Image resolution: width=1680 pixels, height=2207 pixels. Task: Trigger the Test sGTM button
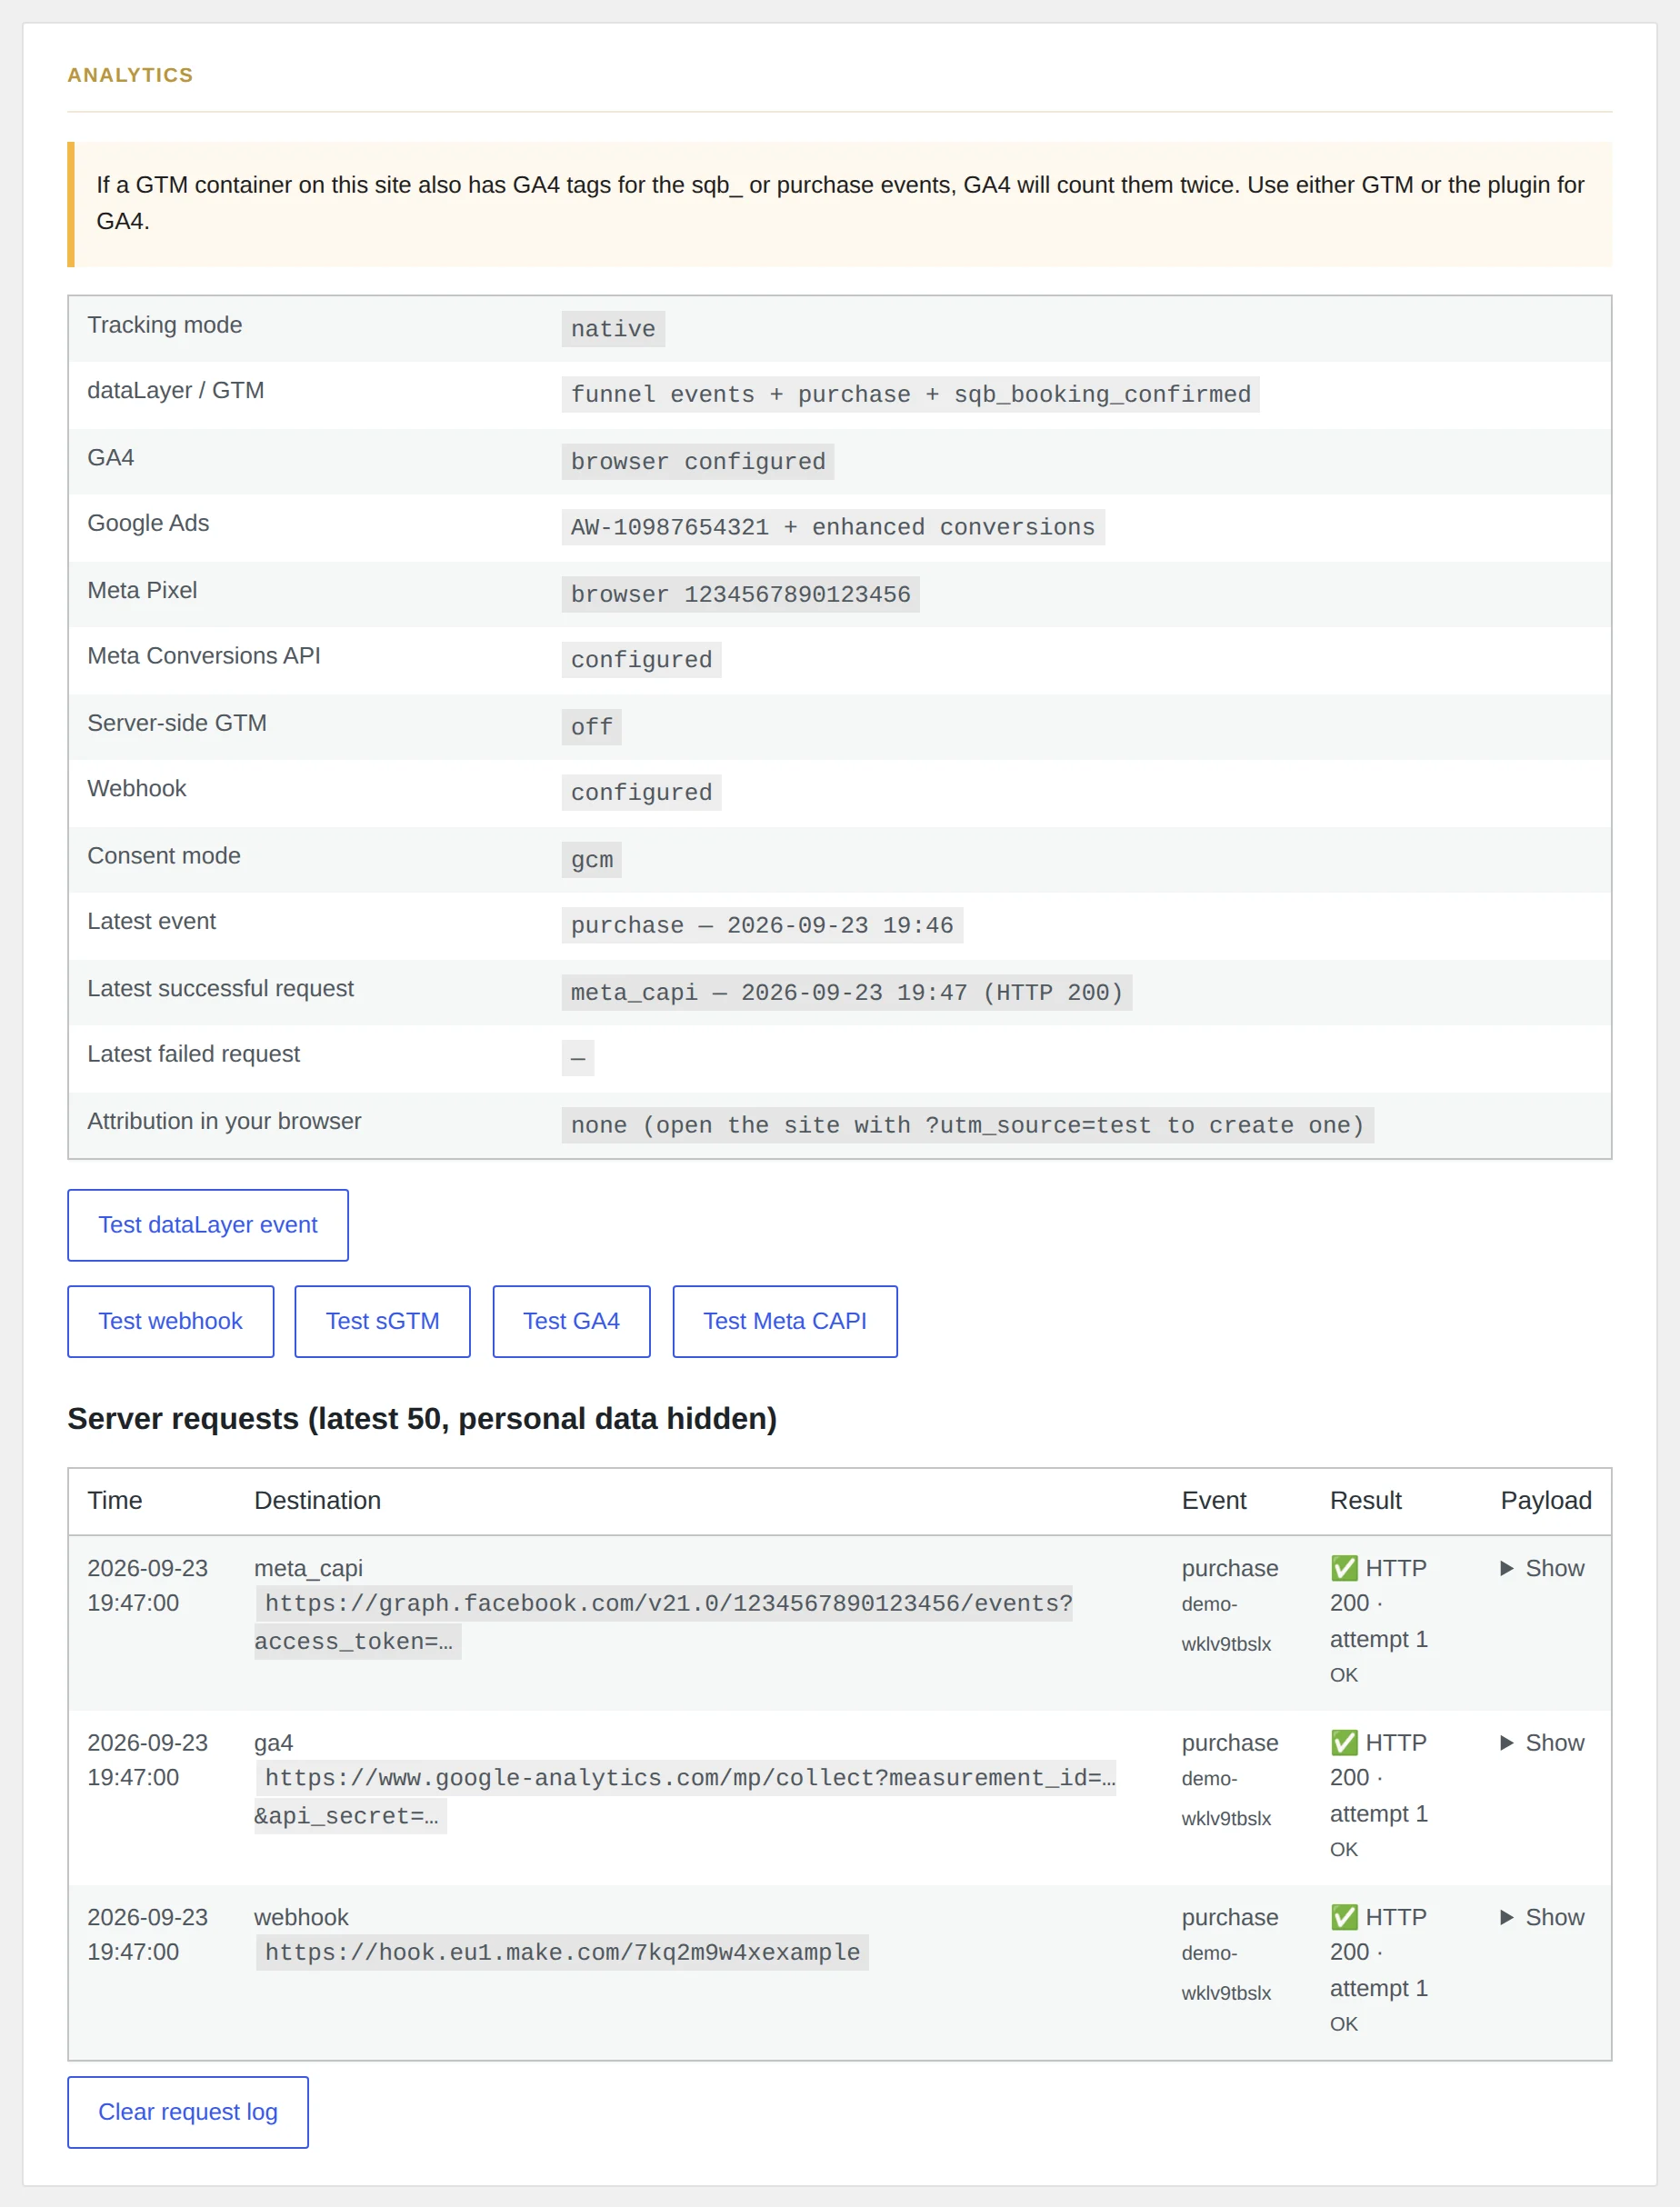[x=383, y=1321]
